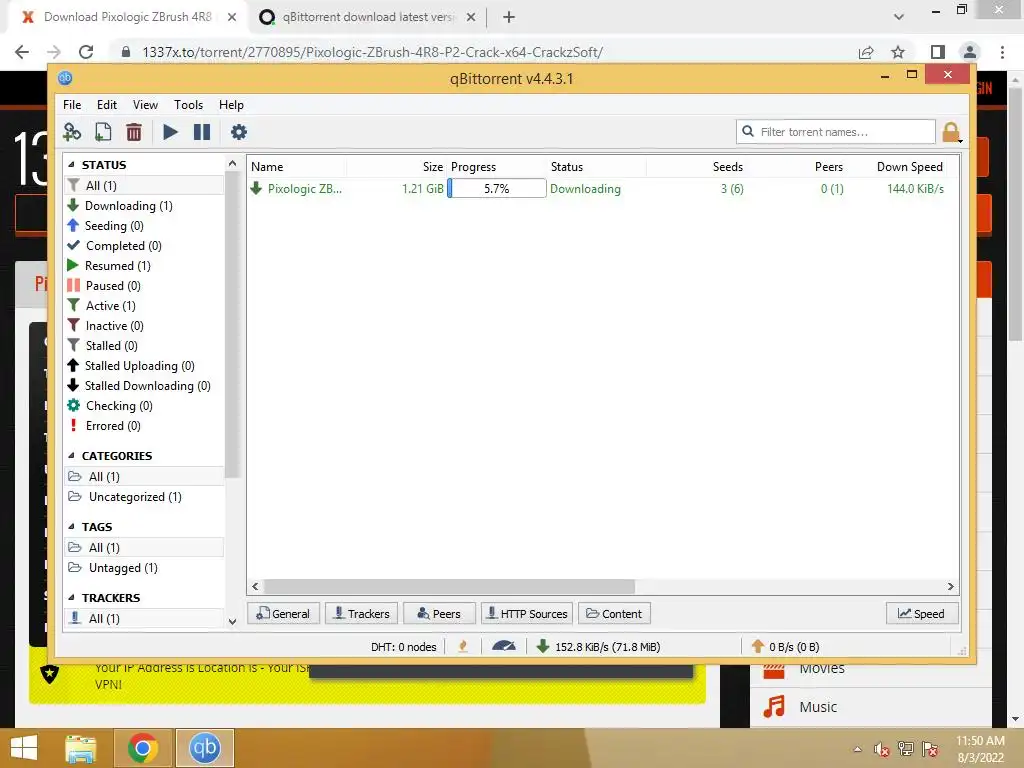
Task: Click sidebar scroll down arrow
Action: click(x=232, y=622)
